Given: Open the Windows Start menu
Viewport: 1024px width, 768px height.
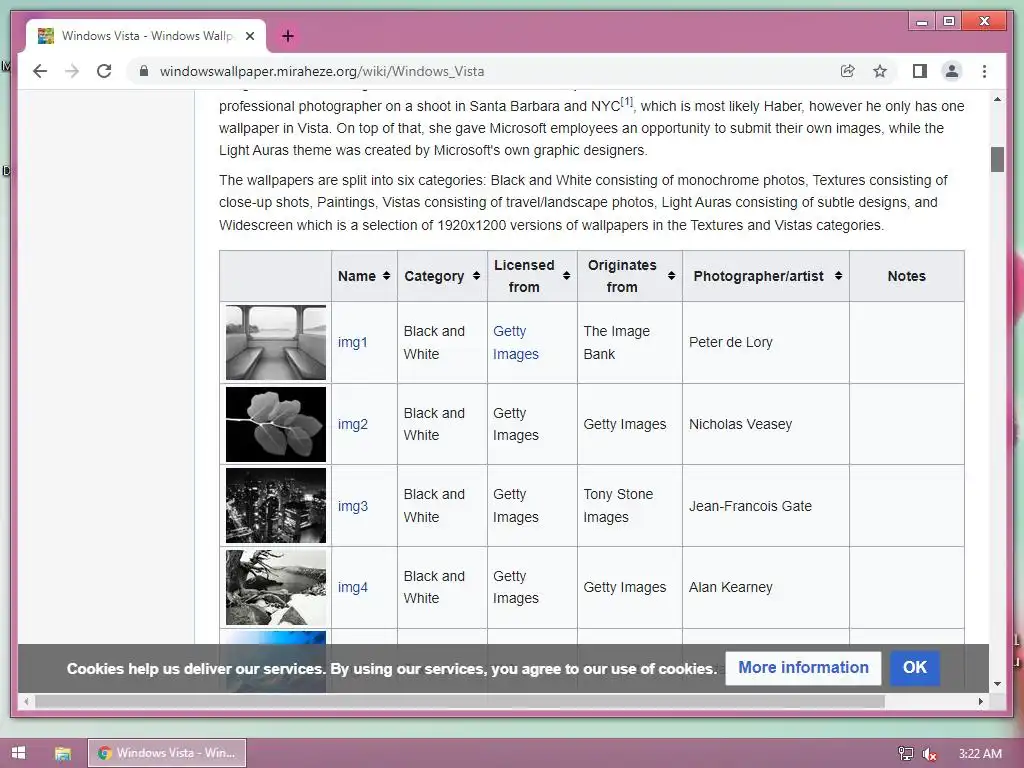Looking at the screenshot, I should [18, 753].
